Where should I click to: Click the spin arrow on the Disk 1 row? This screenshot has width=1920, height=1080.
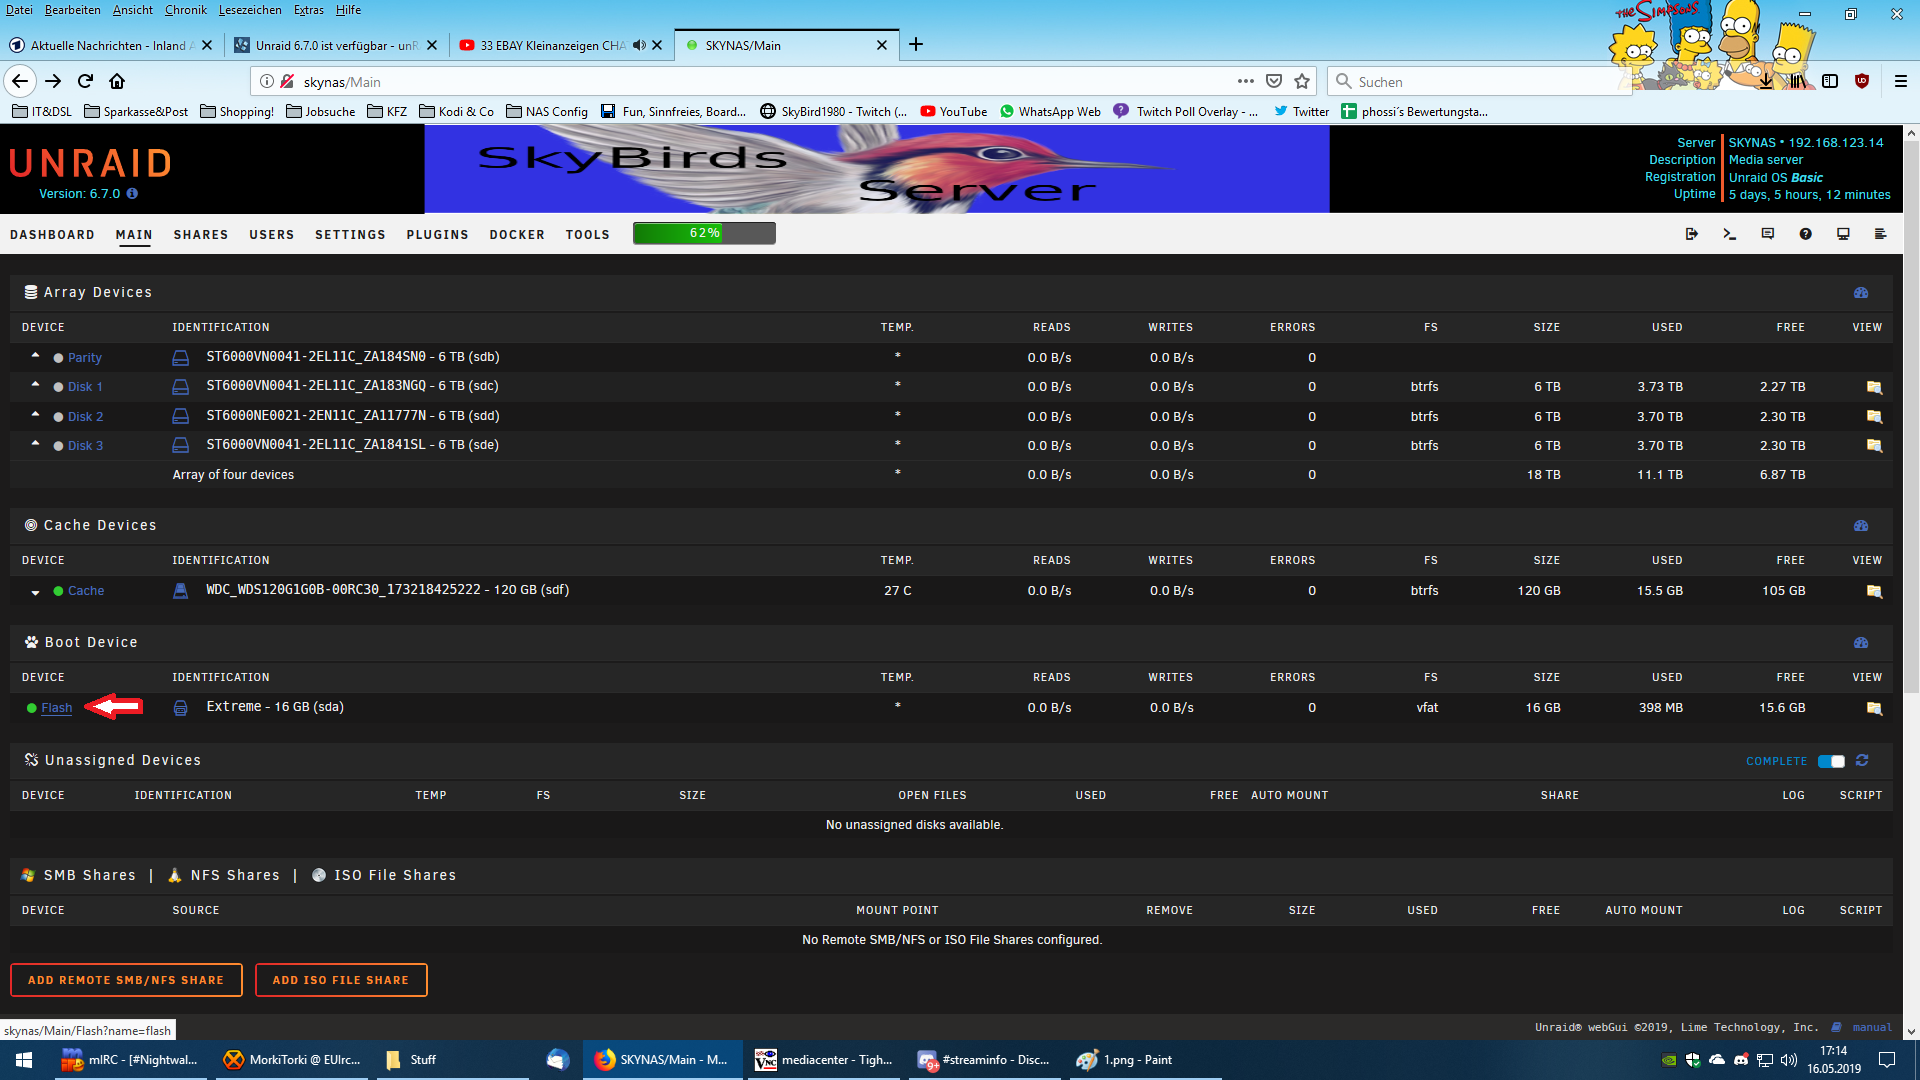(35, 385)
